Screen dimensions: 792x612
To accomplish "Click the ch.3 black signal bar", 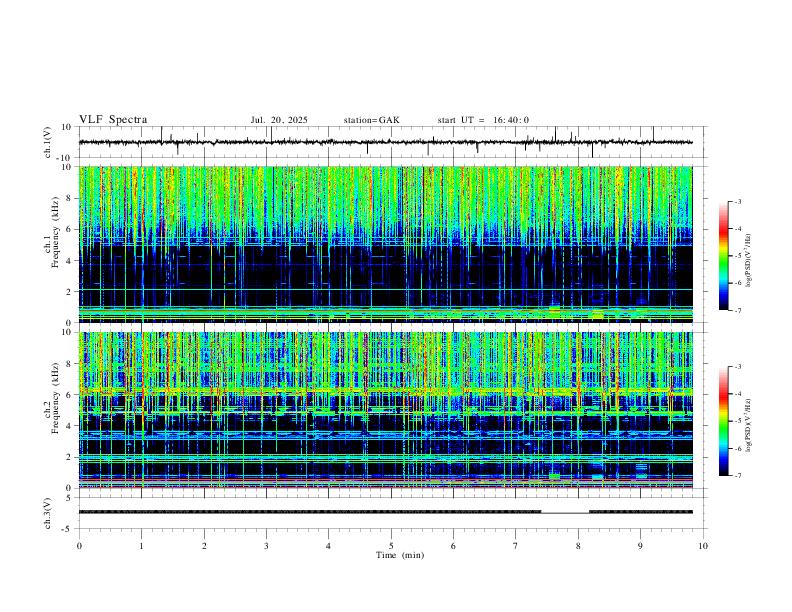I will pos(310,512).
